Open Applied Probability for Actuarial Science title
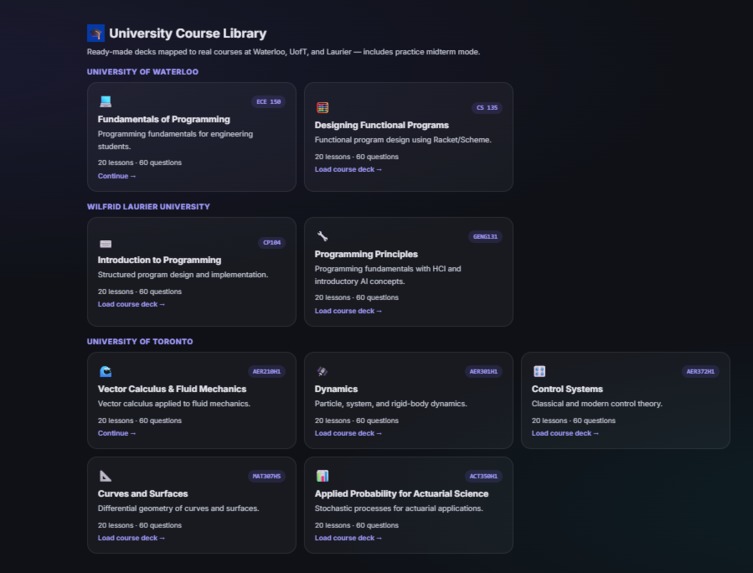This screenshot has height=573, width=753. 401,493
